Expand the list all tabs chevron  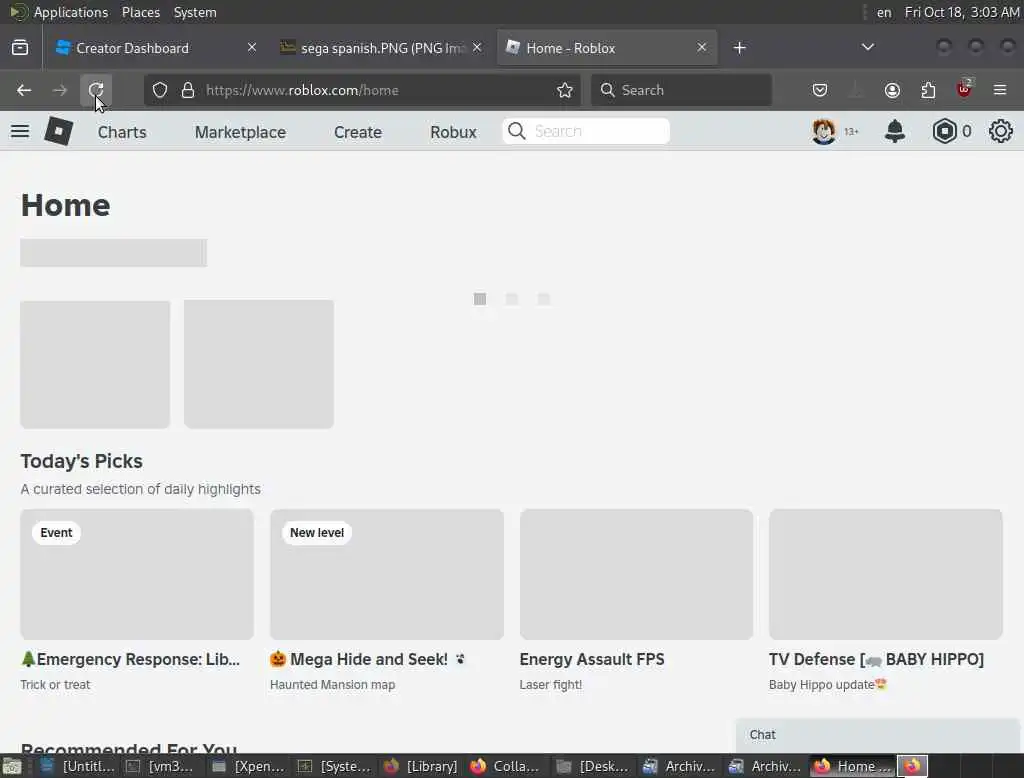coord(867,48)
